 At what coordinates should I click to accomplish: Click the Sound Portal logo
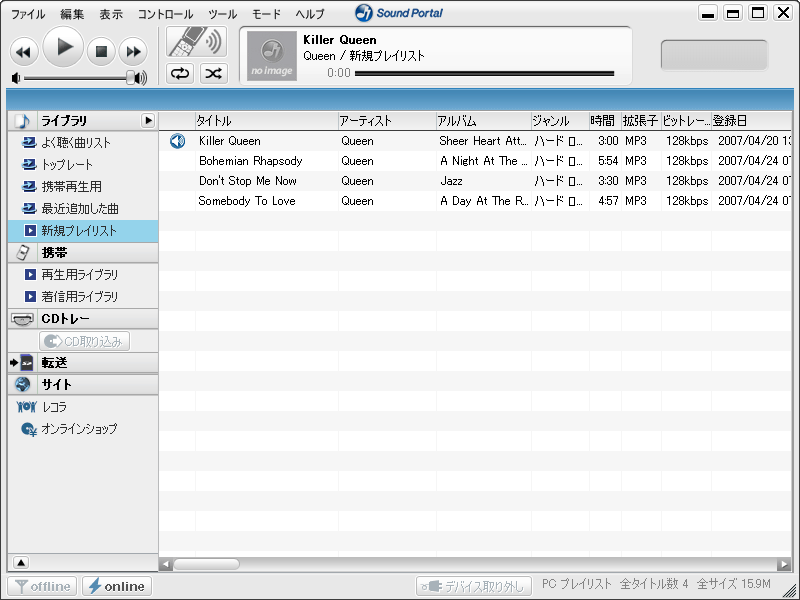(399, 13)
